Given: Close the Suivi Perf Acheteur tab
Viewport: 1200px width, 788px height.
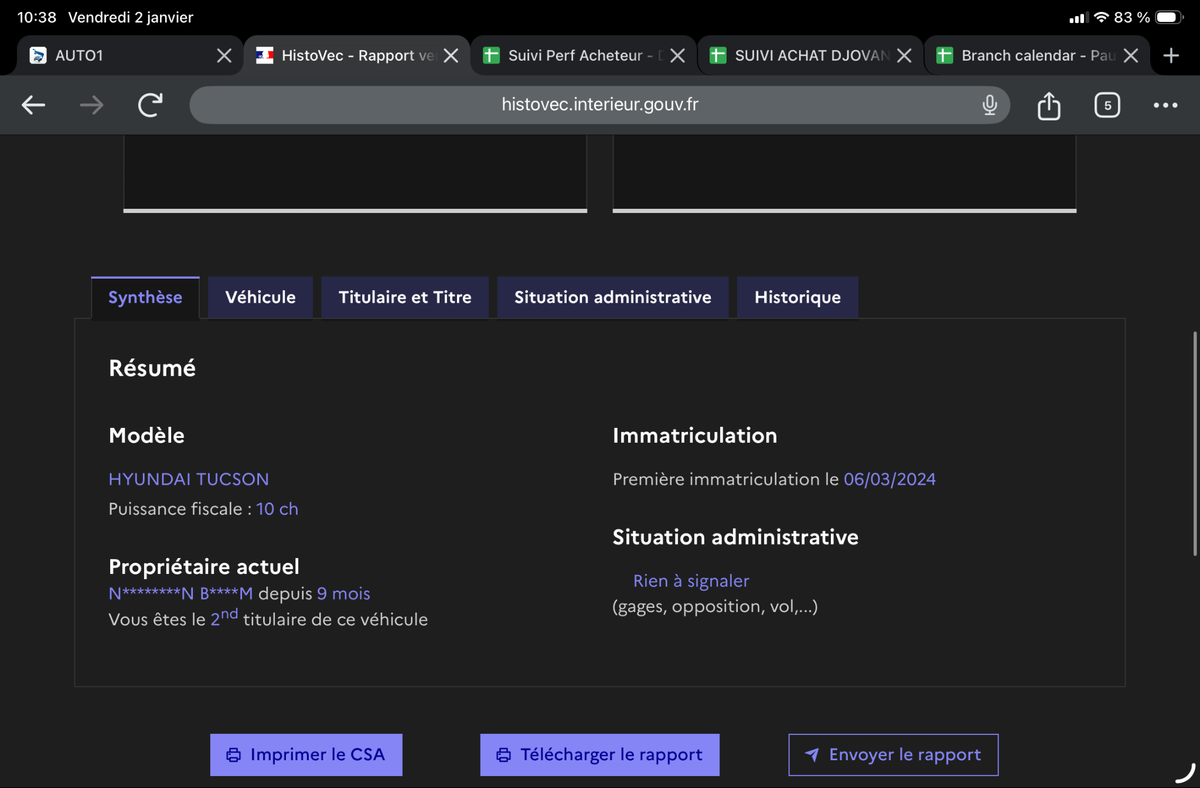Looking at the screenshot, I should tap(677, 56).
